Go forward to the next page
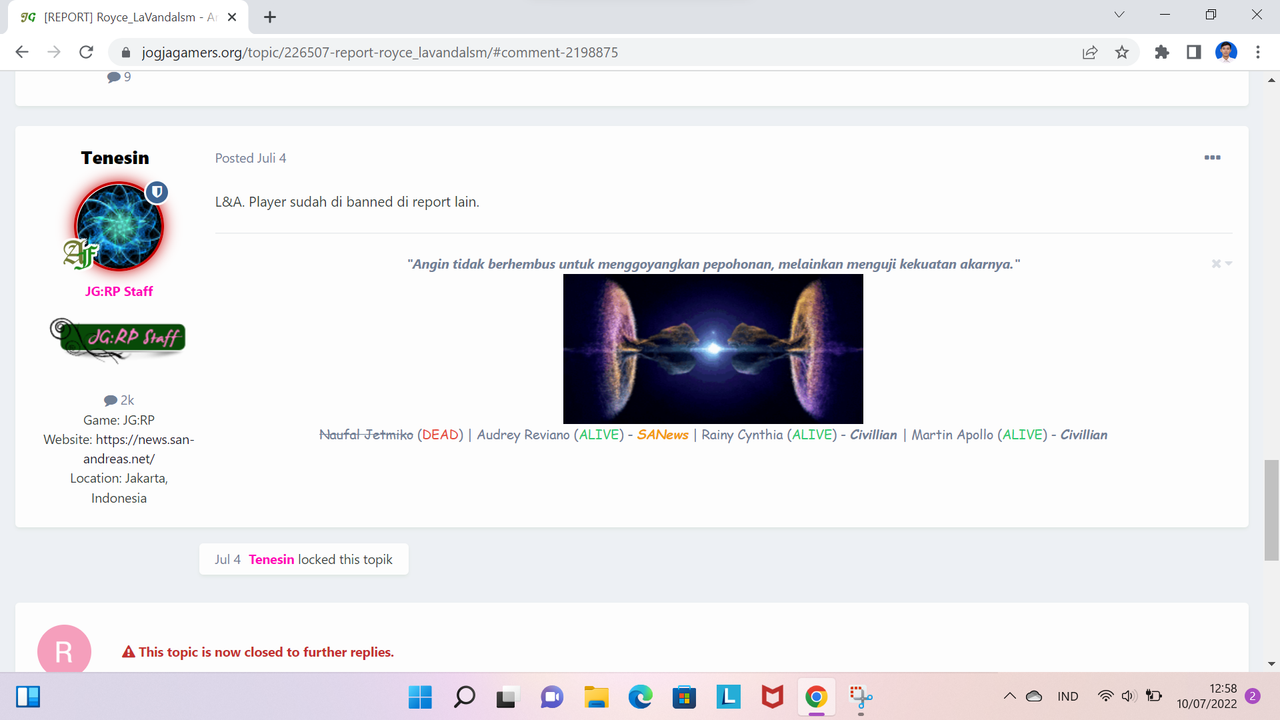Screen dimensions: 1280x720 [54, 52]
